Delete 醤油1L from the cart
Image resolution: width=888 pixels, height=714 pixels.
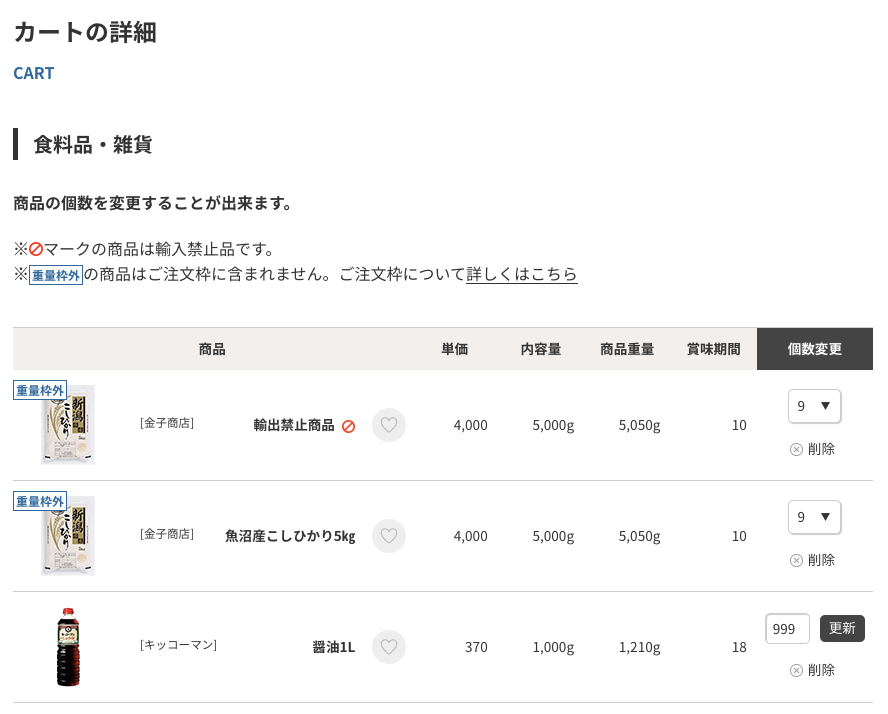click(812, 670)
